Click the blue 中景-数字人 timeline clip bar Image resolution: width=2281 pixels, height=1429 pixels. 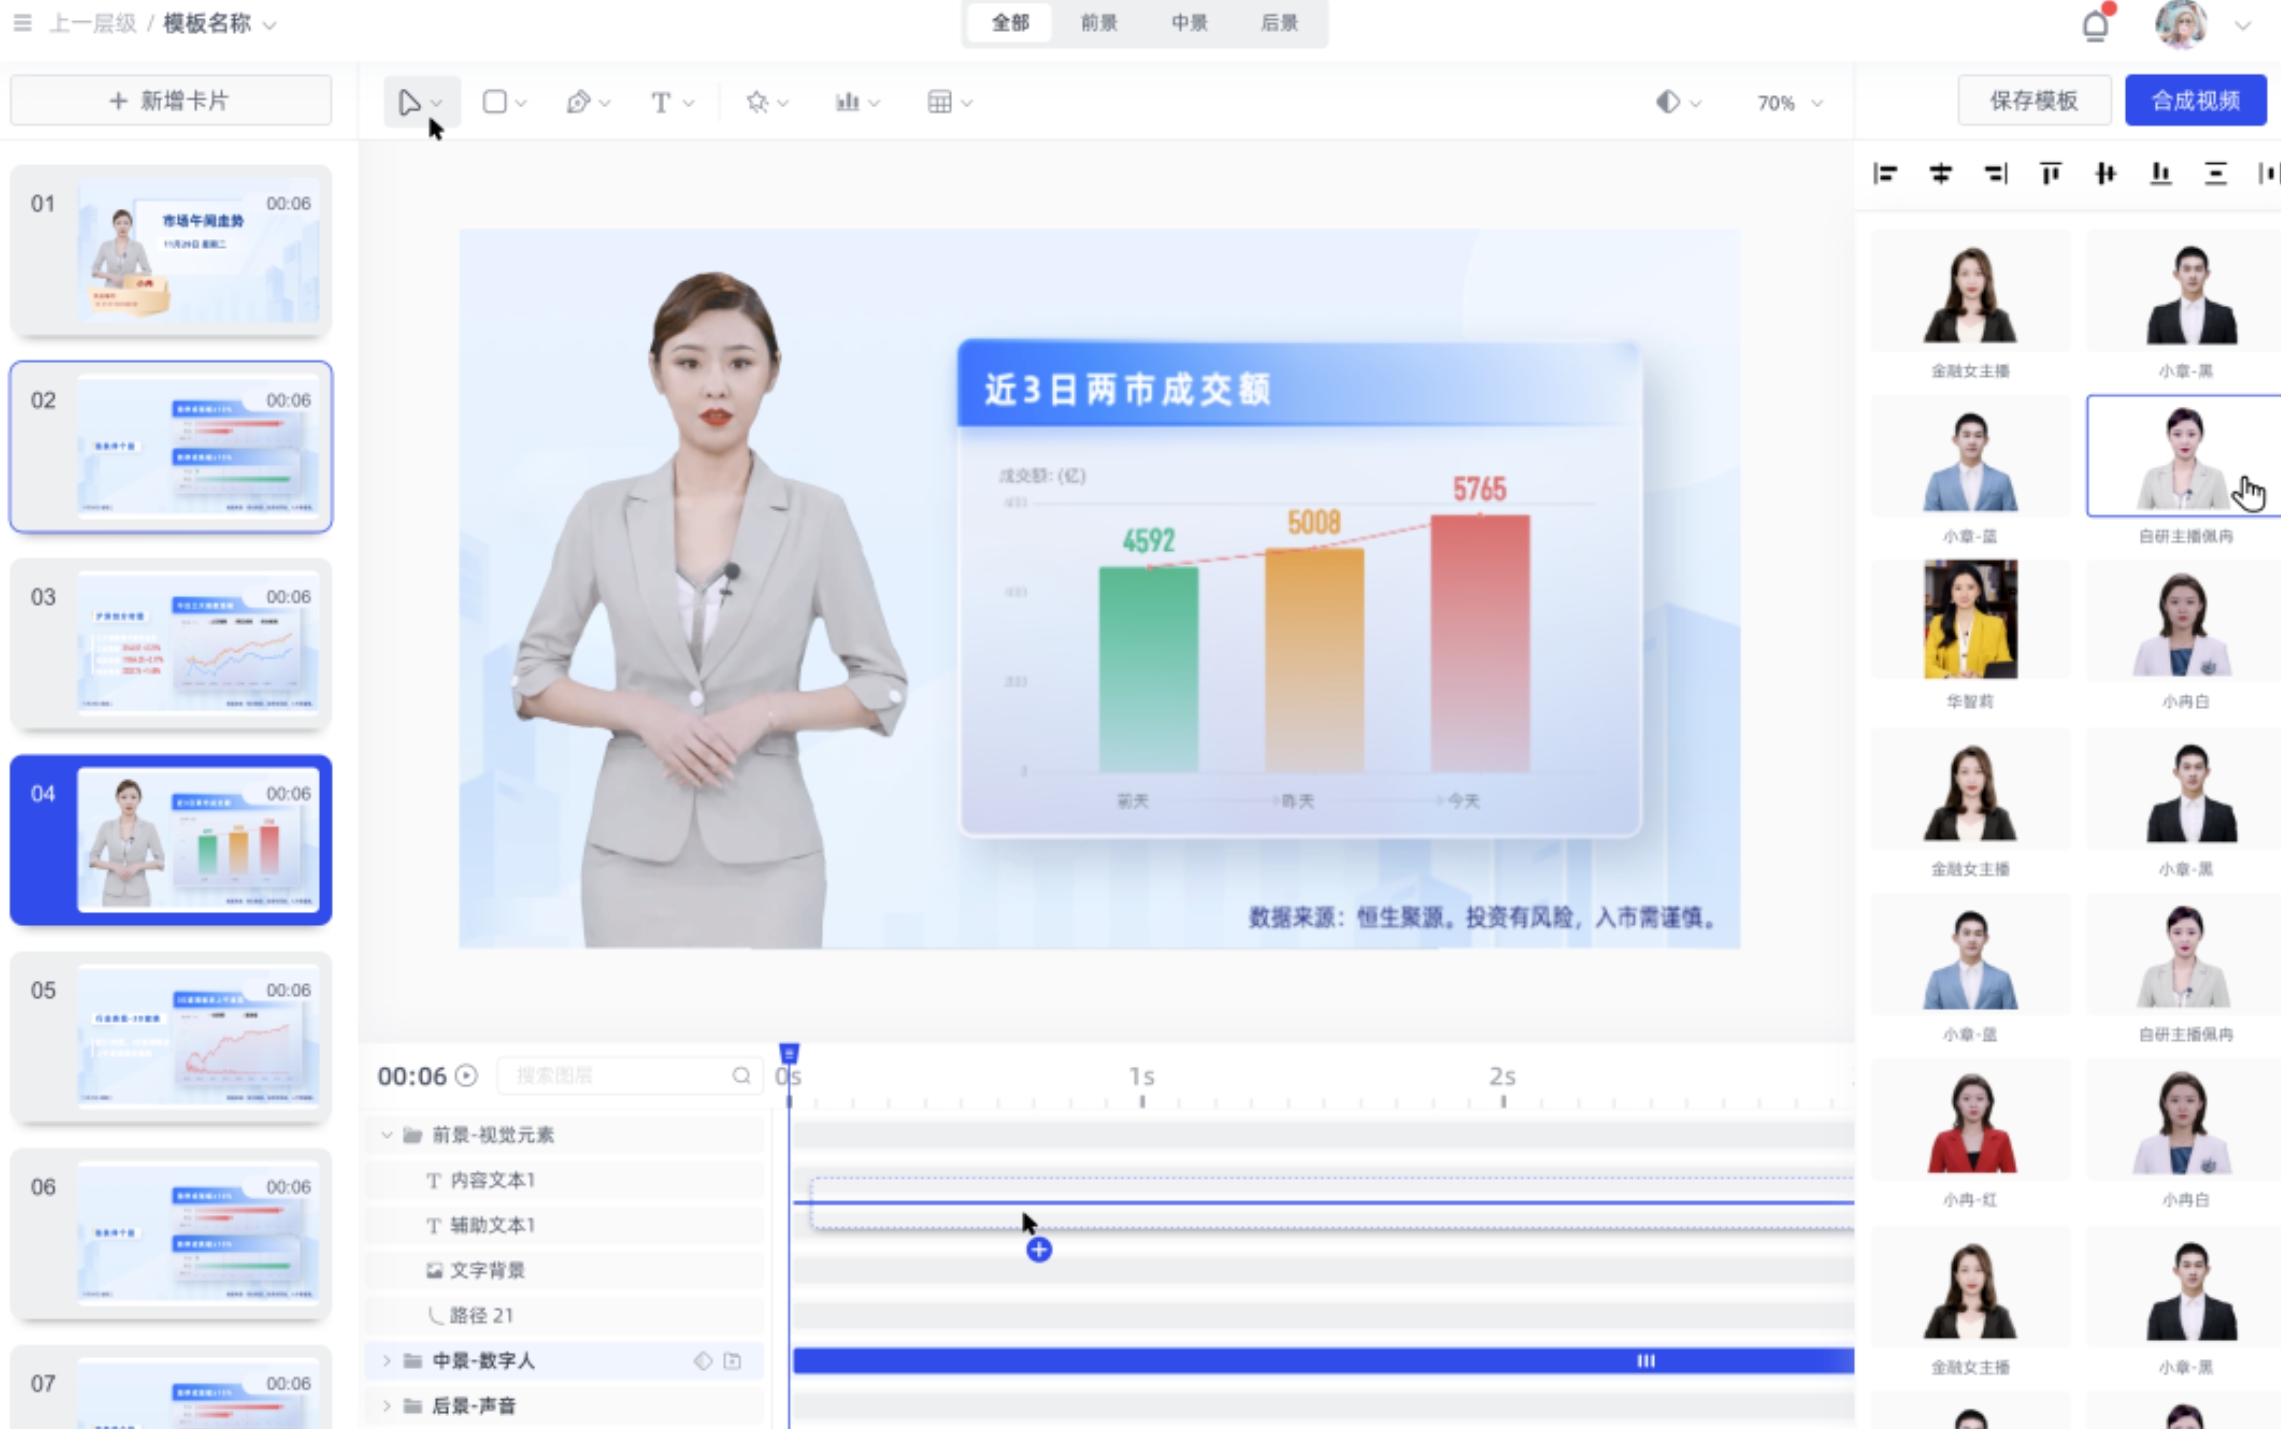[1323, 1361]
